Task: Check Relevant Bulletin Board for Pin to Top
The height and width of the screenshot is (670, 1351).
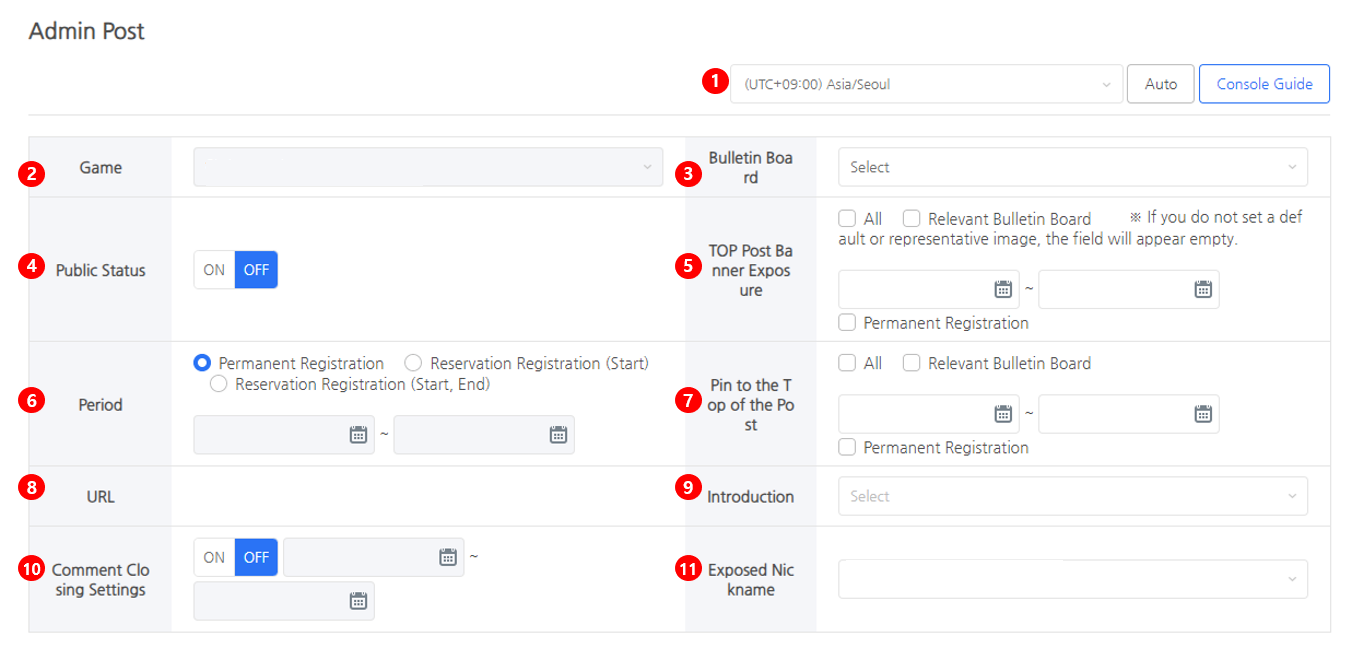Action: click(912, 364)
